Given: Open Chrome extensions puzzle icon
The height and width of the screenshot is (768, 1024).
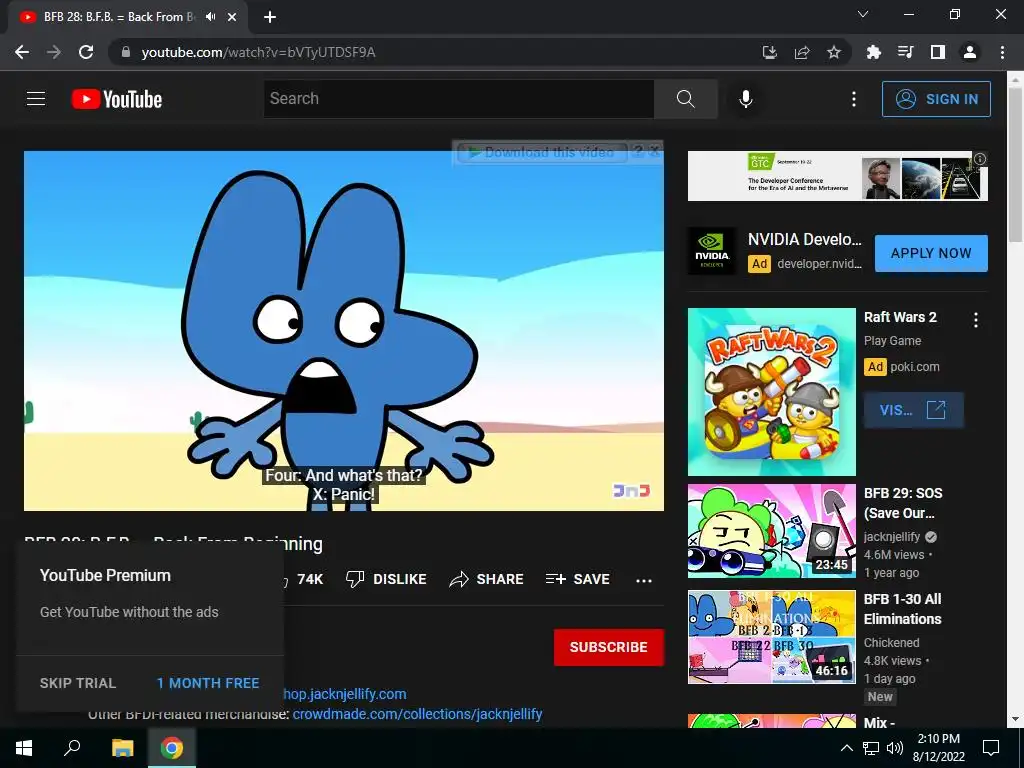Looking at the screenshot, I should [874, 52].
